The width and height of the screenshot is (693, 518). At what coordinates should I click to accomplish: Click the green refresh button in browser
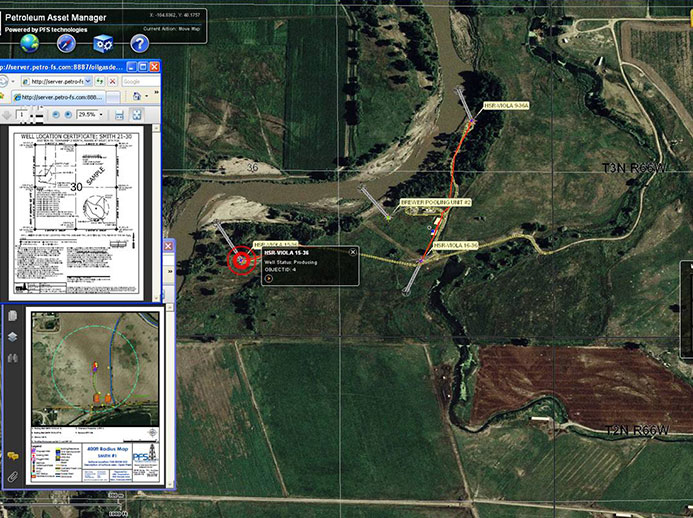pyautogui.click(x=99, y=81)
